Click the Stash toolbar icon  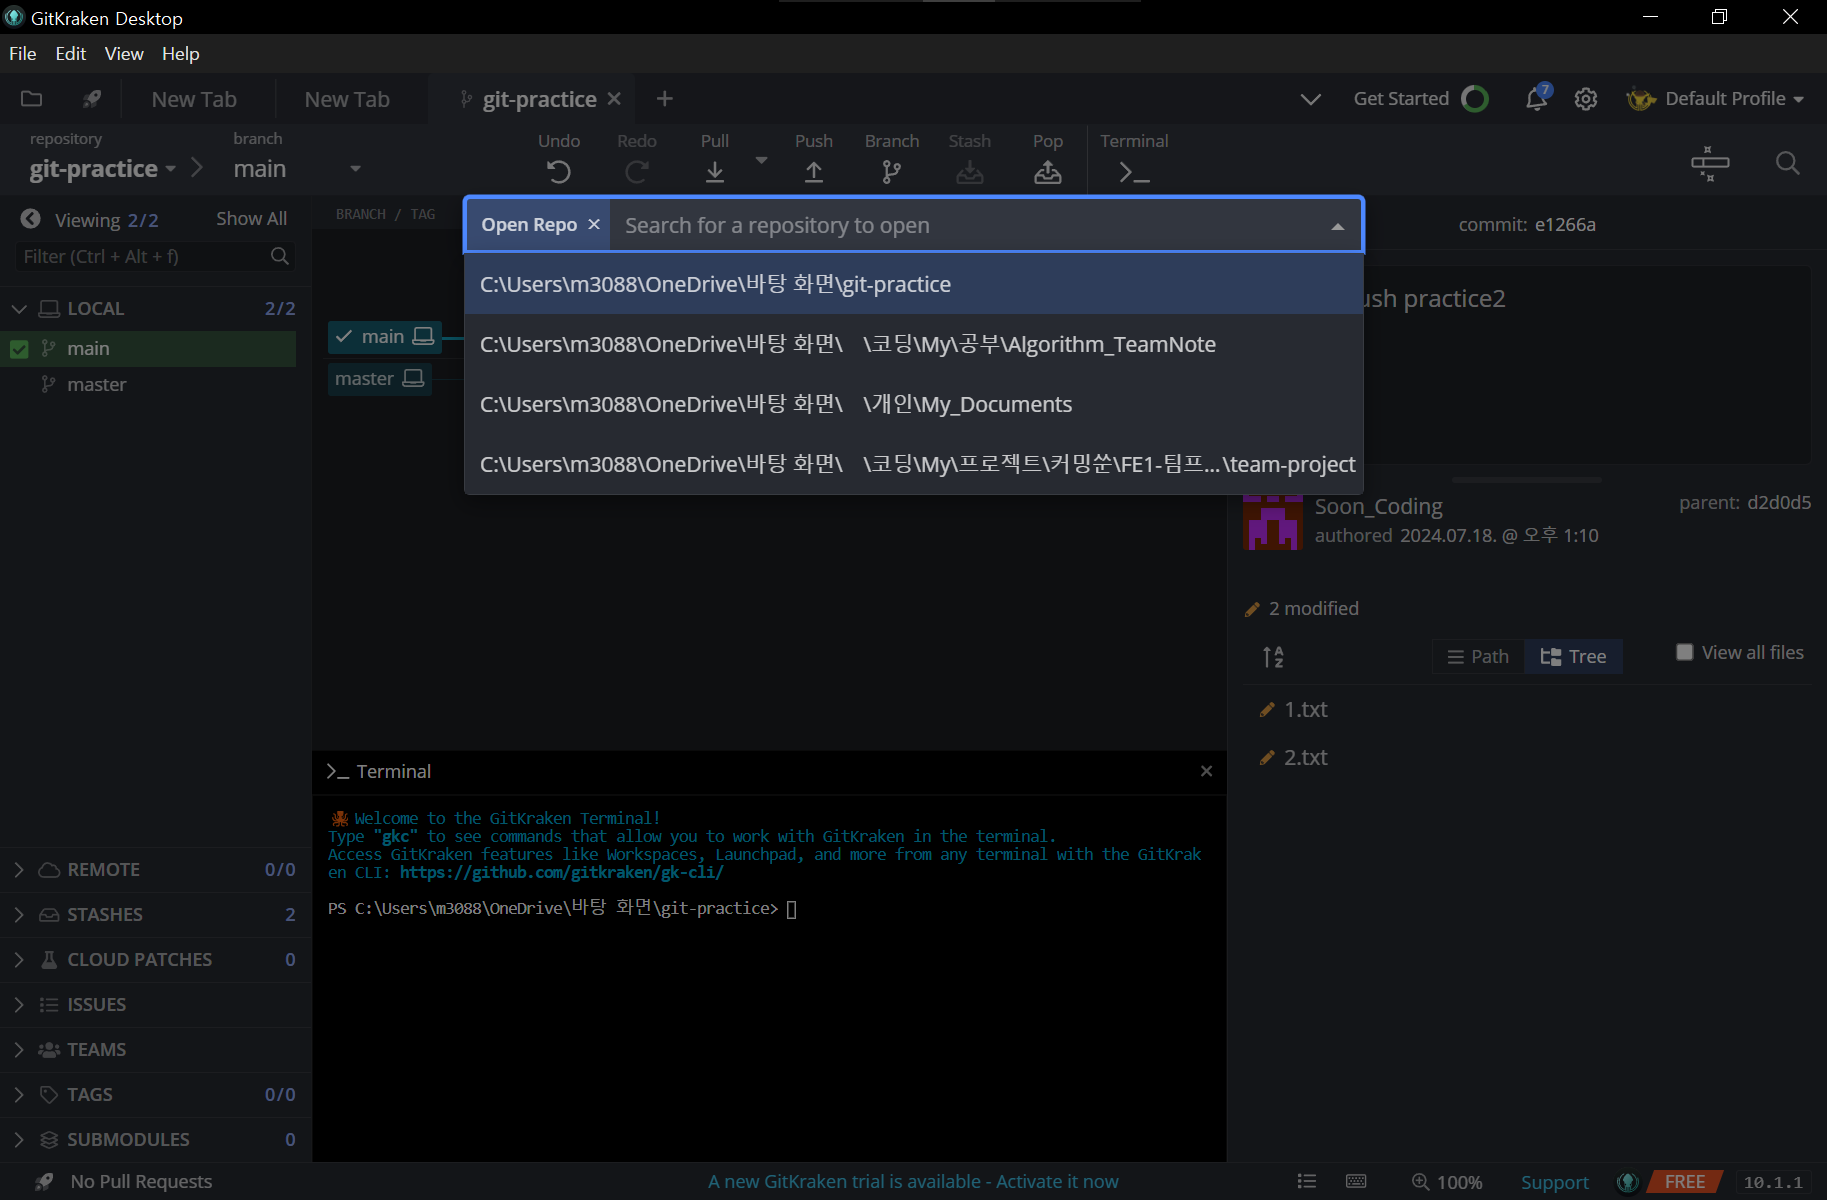coord(970,172)
